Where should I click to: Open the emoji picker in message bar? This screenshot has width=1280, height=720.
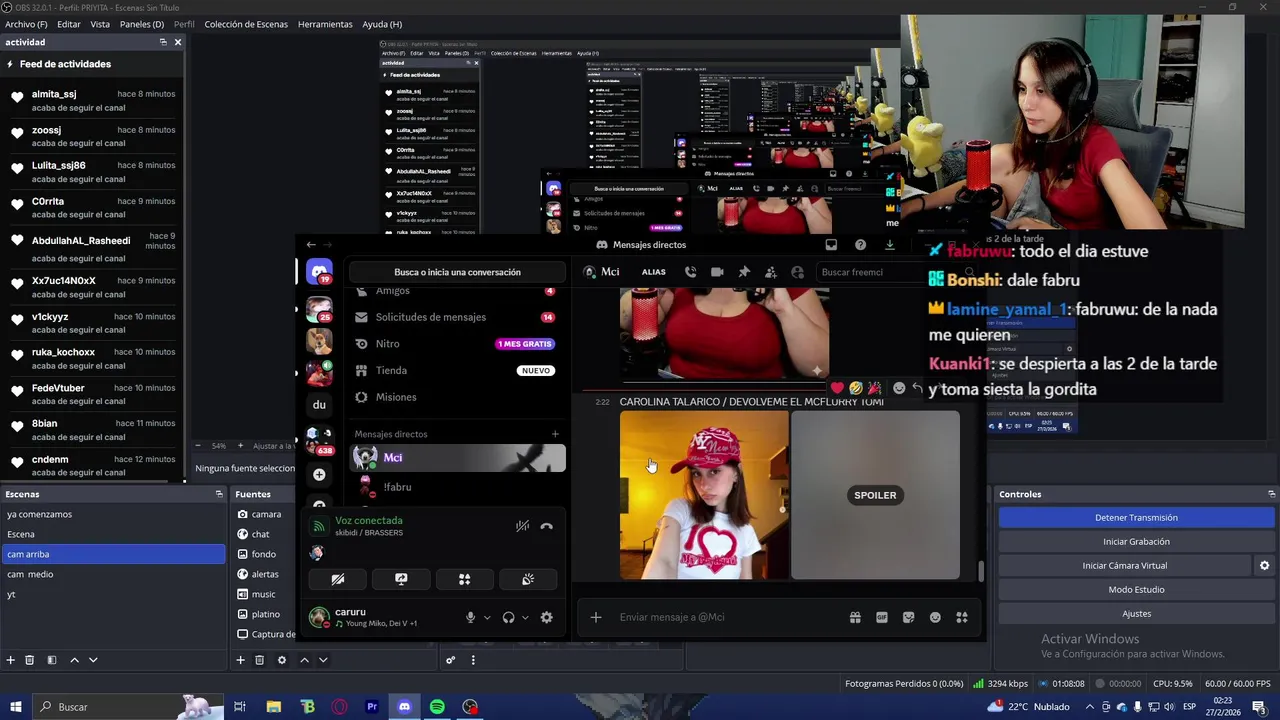[936, 617]
